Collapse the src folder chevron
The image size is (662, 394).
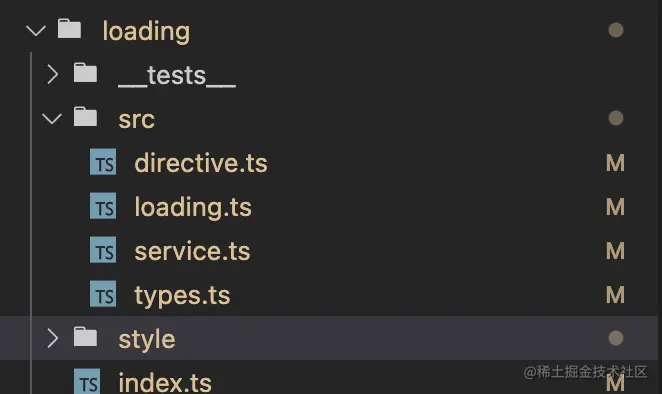(x=52, y=119)
